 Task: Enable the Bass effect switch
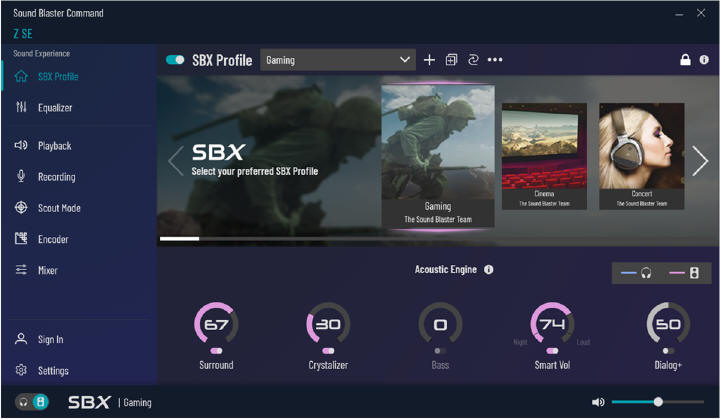[440, 351]
